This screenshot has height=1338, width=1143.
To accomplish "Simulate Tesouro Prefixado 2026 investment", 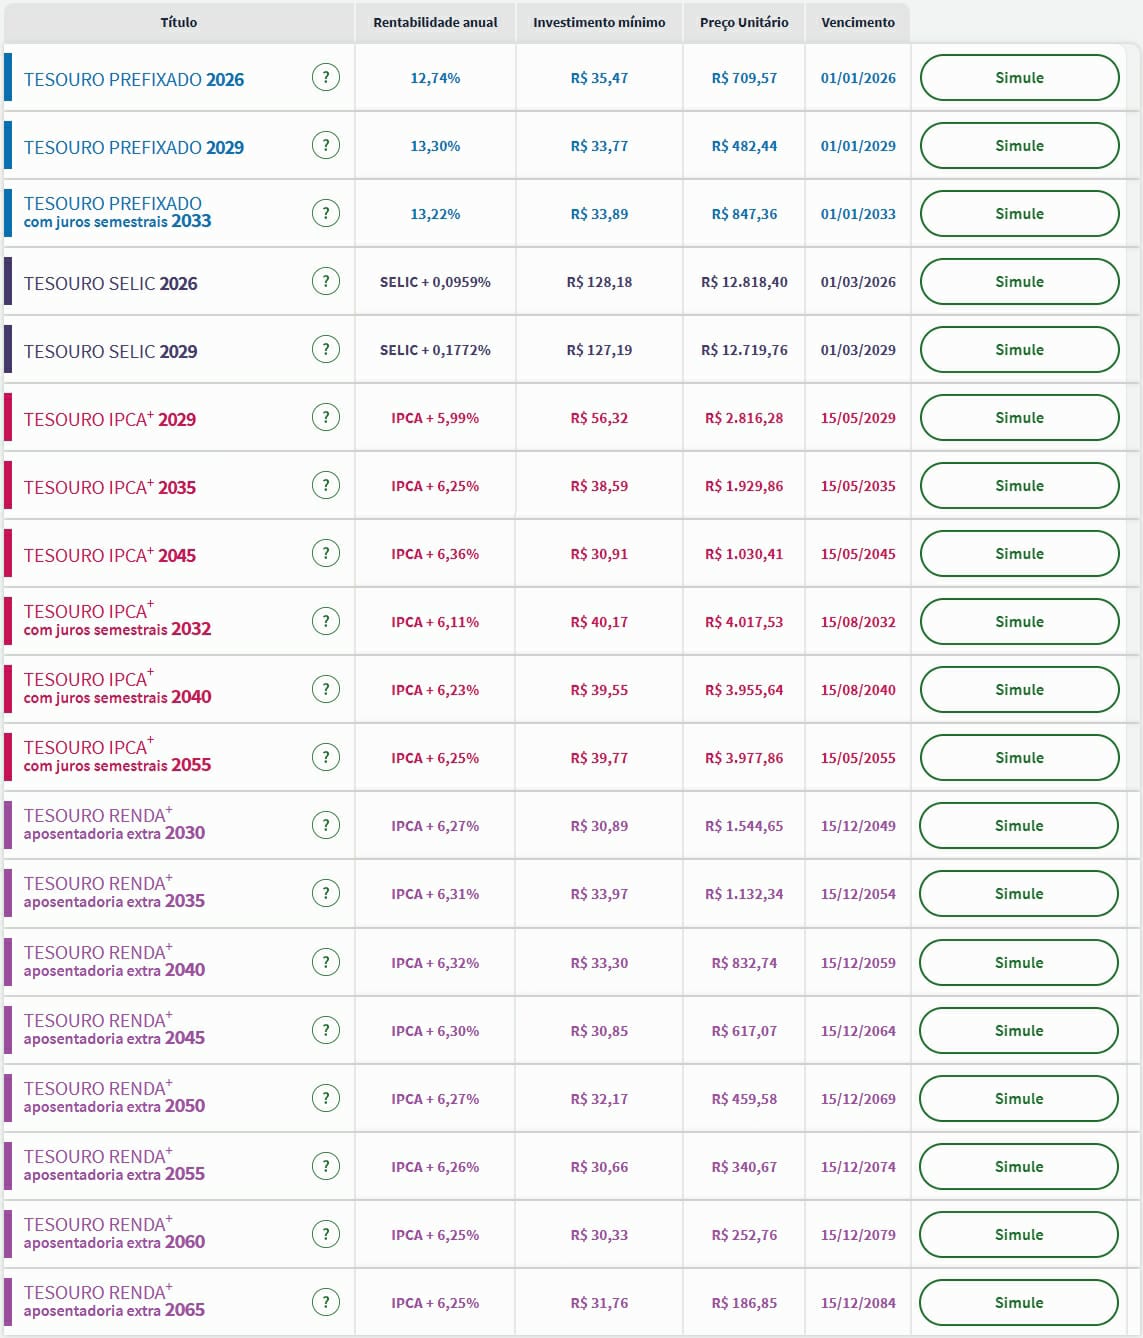I will [x=1019, y=78].
